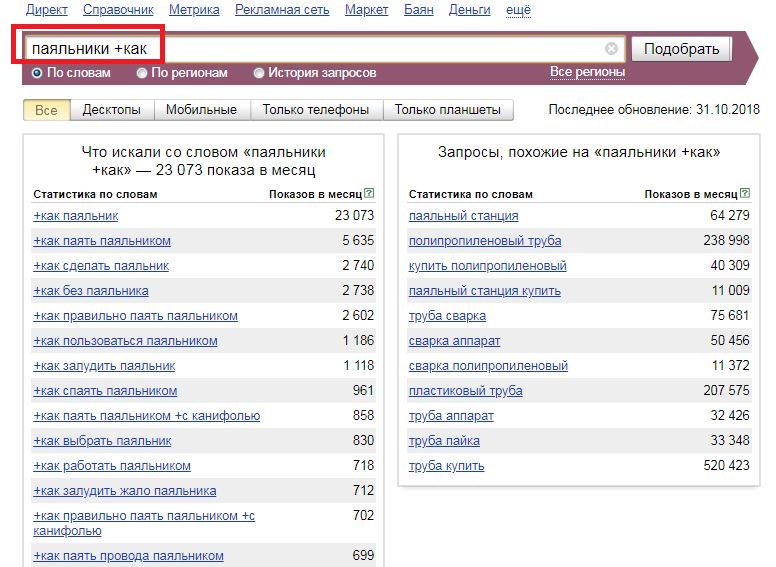Image resolution: width=776 pixels, height=567 pixels.
Task: Open the Справочник link
Action: coord(118,9)
